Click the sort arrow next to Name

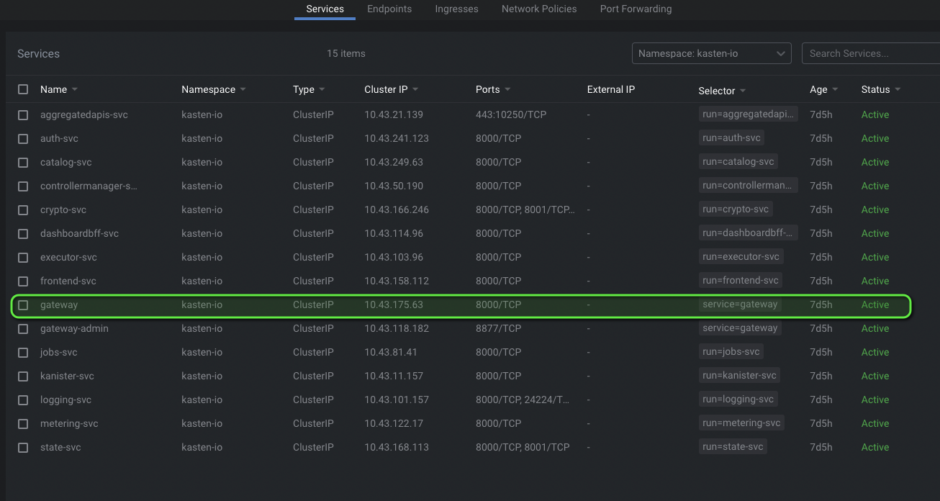[75, 90]
